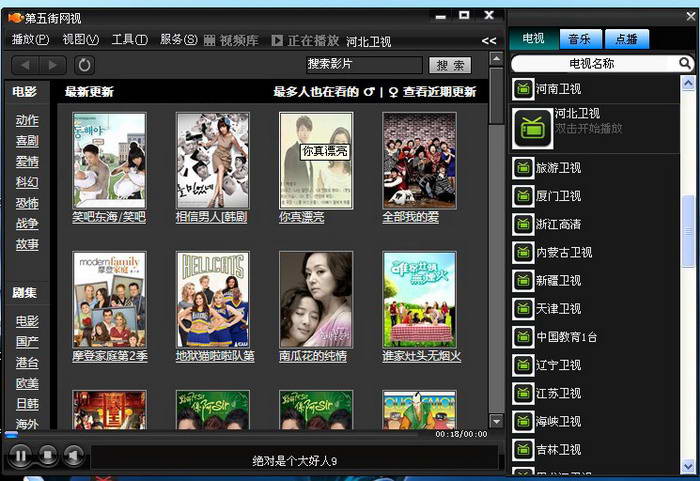Stop playback with the stop button
700x481 pixels.
(x=47, y=455)
